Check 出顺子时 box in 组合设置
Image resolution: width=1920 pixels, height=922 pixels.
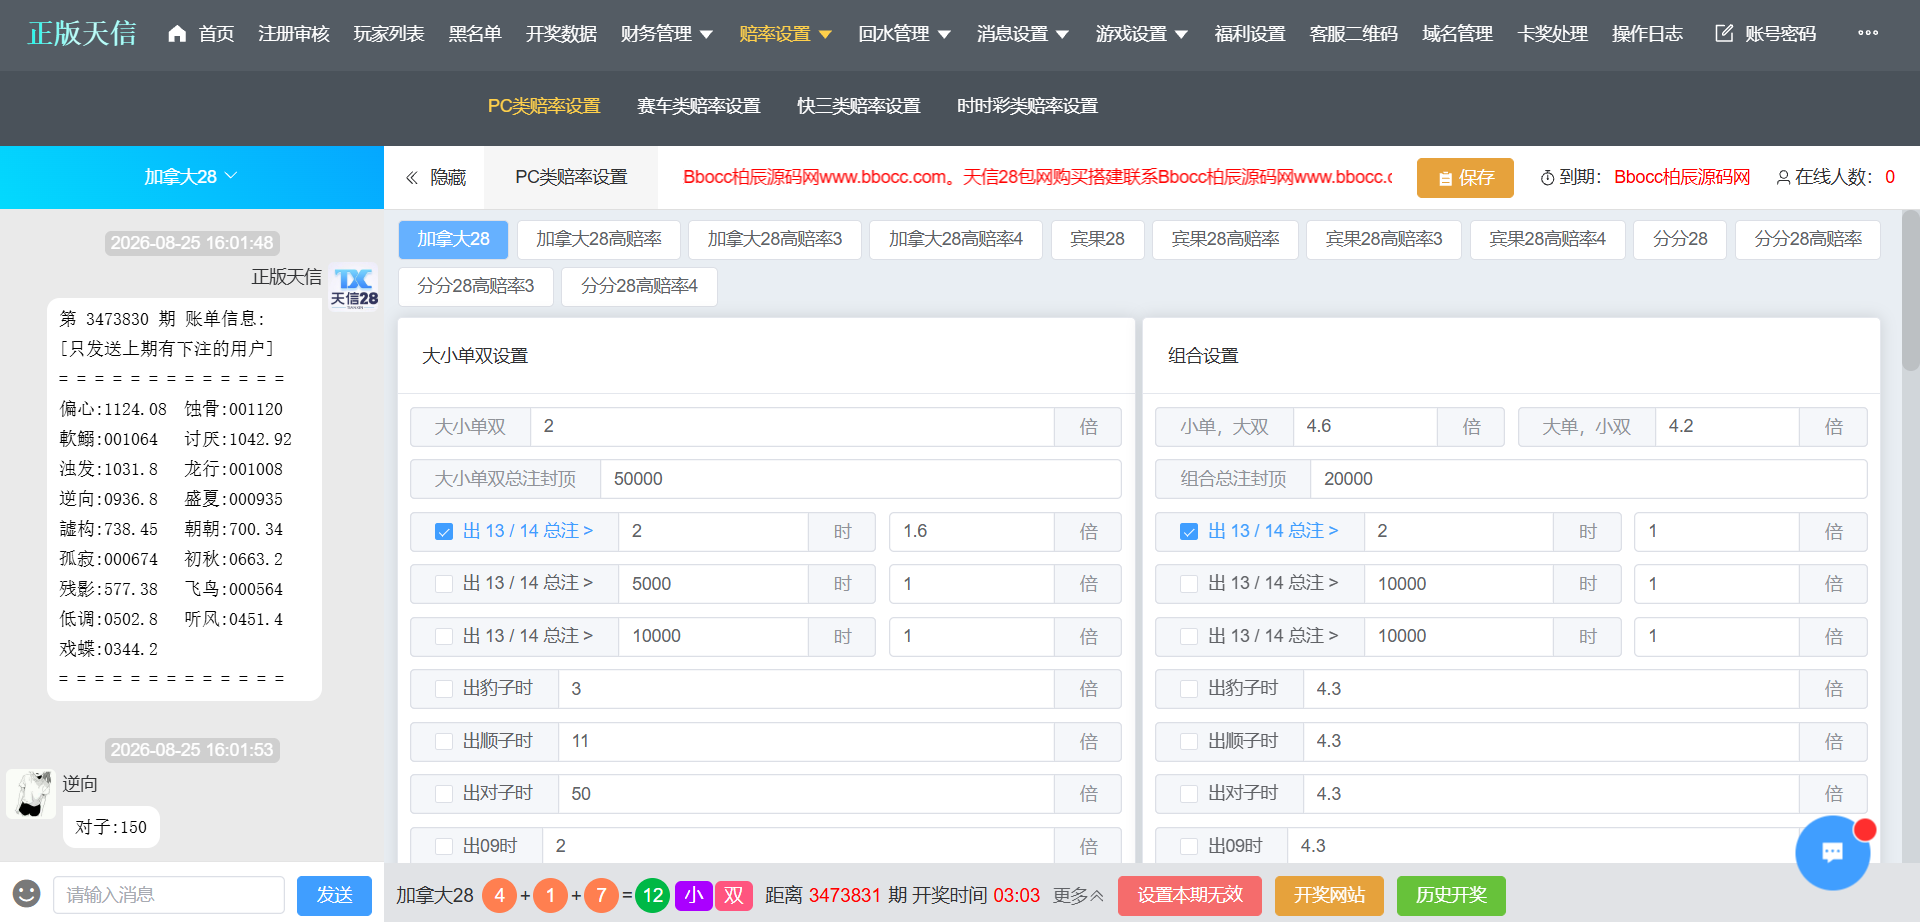pyautogui.click(x=1189, y=742)
